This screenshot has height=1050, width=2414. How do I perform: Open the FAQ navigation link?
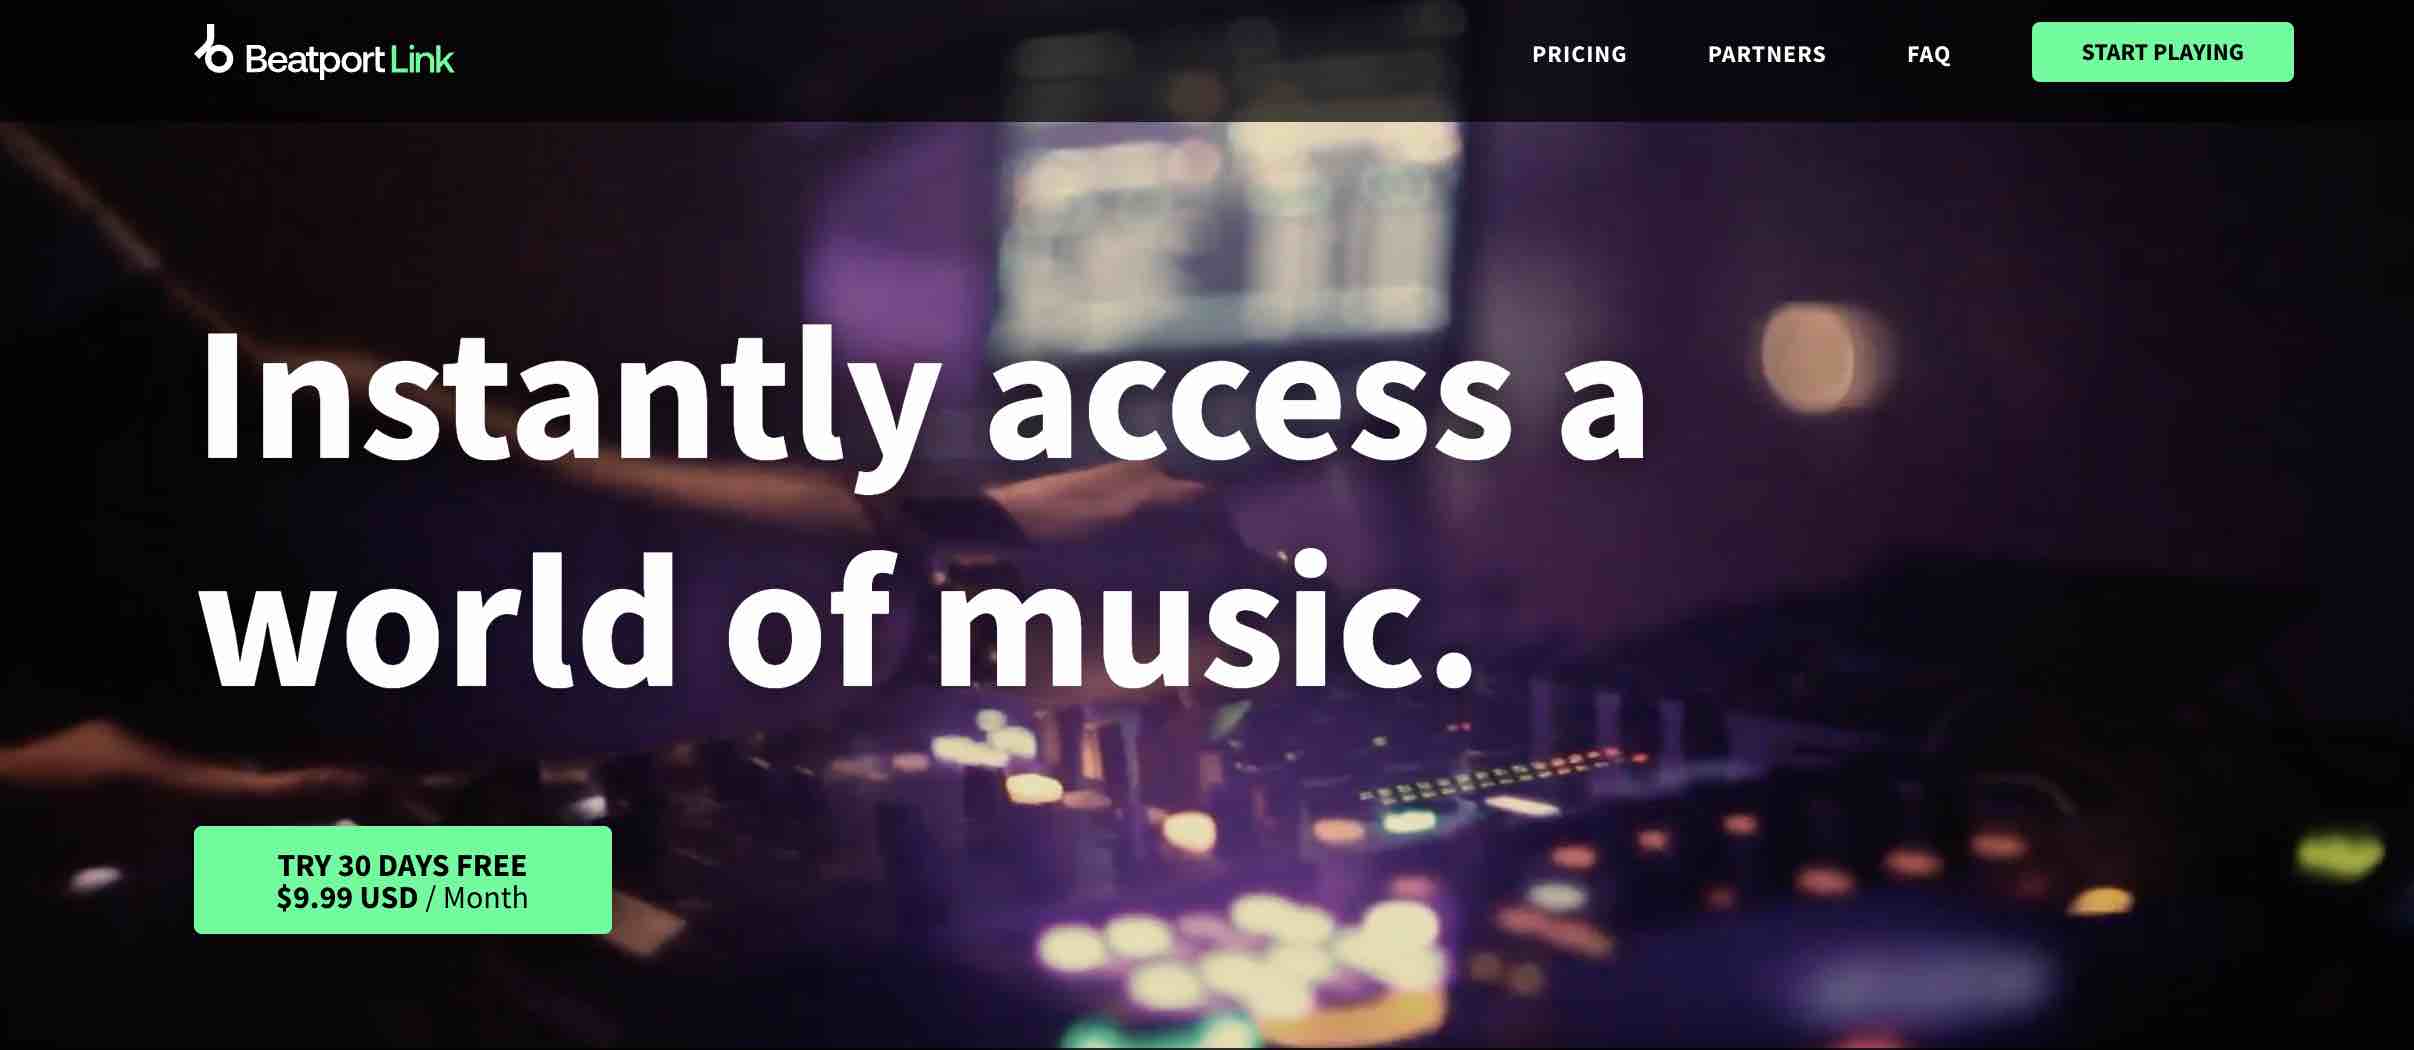[1928, 54]
